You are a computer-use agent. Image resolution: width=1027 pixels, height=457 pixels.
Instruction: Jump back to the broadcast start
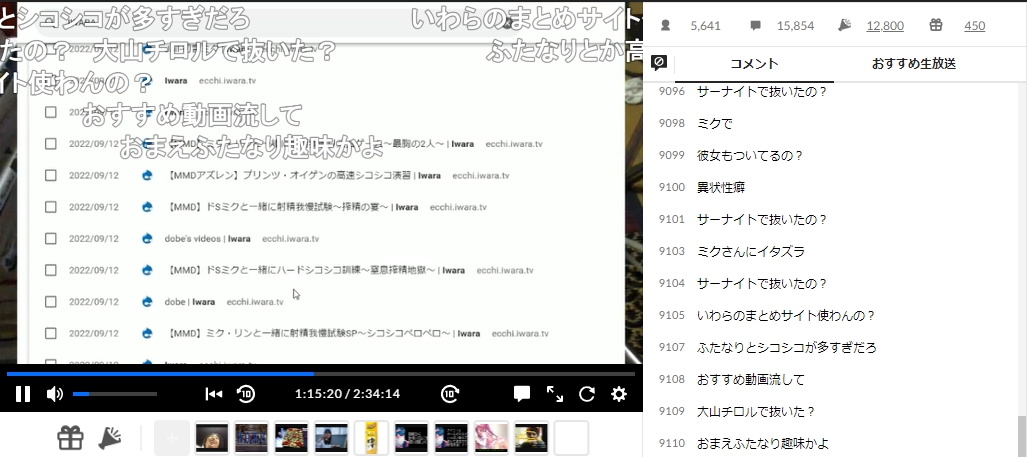[x=213, y=394]
